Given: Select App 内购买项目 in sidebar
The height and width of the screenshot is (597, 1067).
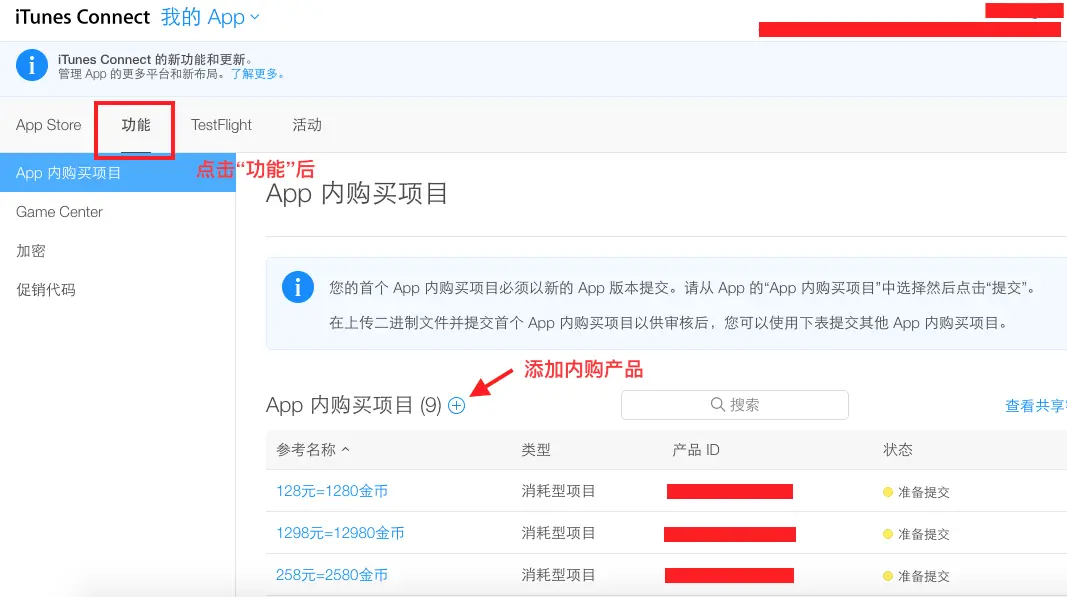Looking at the screenshot, I should point(118,173).
